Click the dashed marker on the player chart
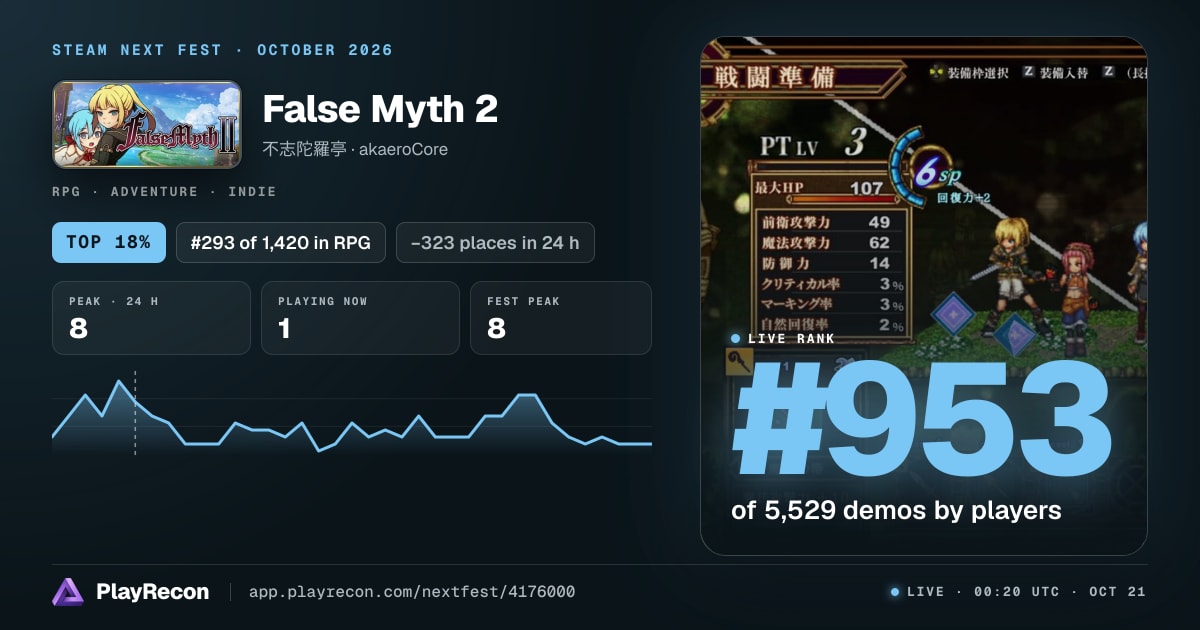Viewport: 1200px width, 630px height. (135, 413)
